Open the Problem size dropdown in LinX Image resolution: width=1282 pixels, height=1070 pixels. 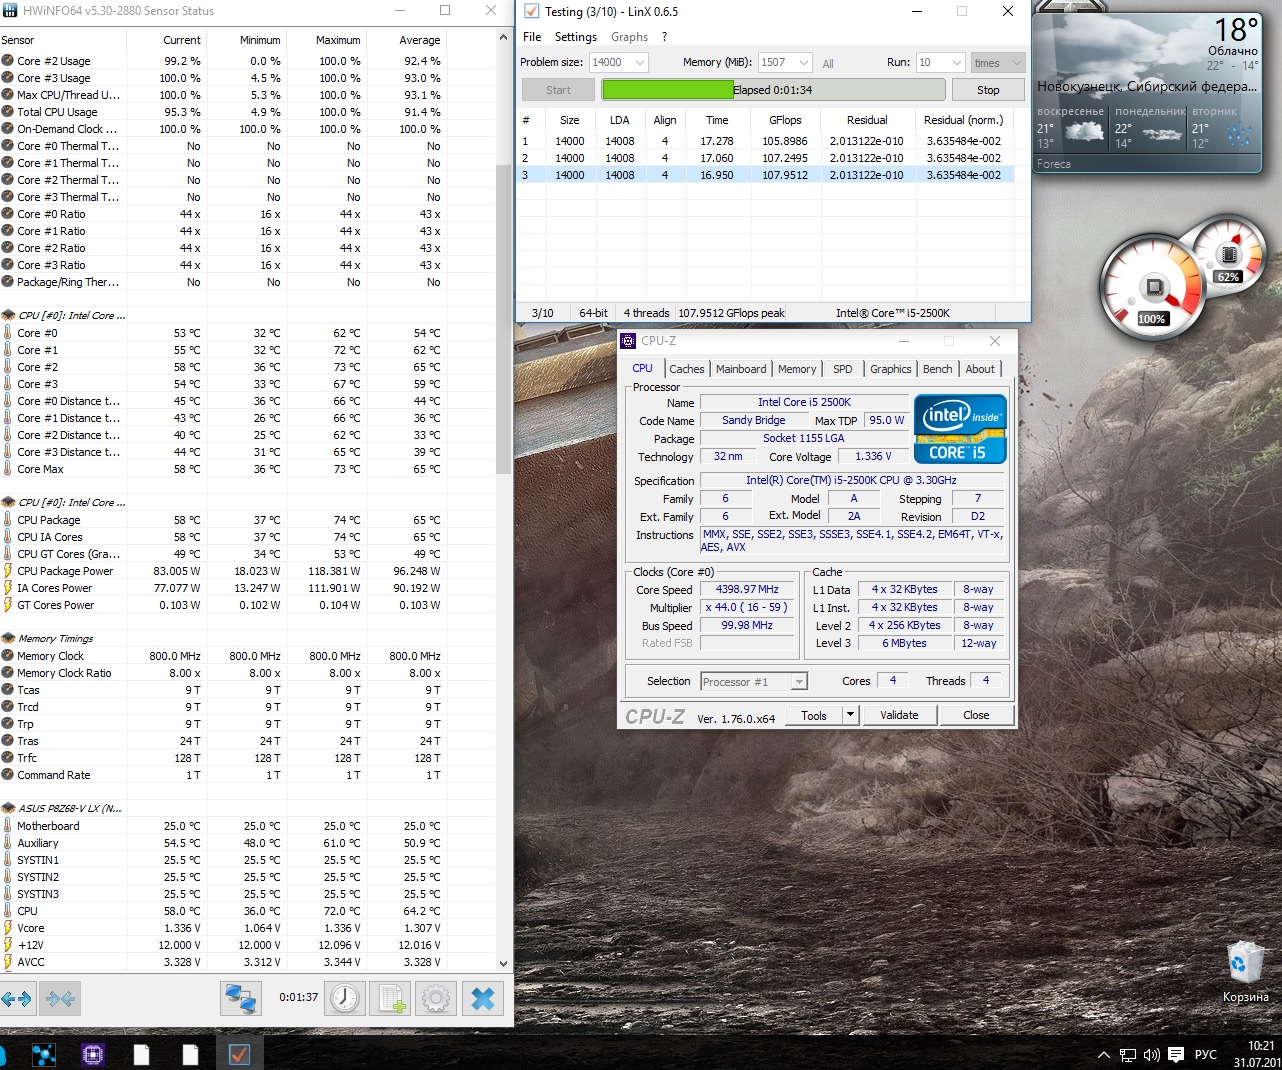(x=640, y=62)
